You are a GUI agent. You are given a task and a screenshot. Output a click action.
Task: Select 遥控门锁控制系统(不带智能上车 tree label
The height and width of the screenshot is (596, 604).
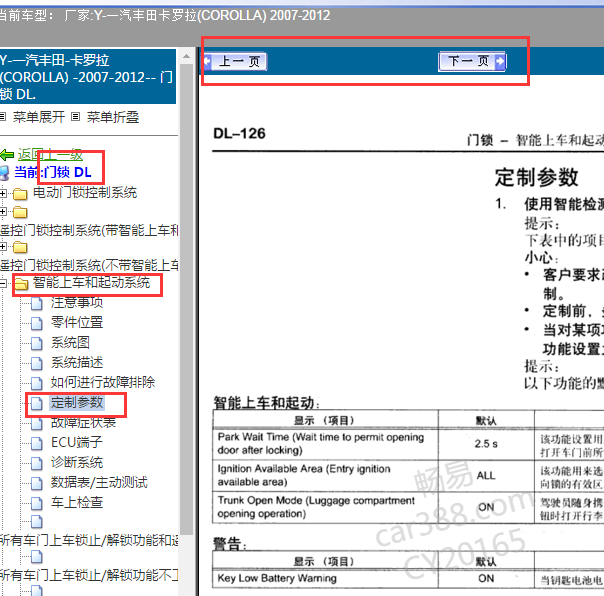pos(89,265)
